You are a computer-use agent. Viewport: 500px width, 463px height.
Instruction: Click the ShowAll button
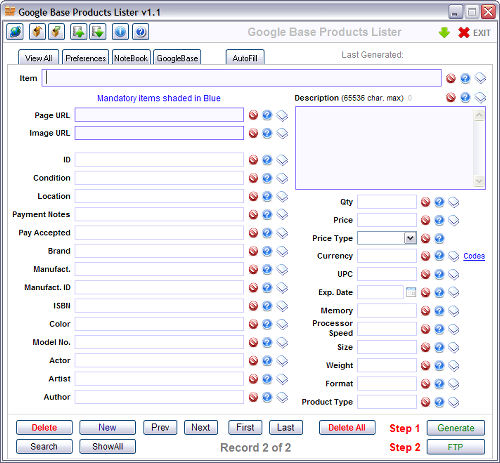[x=107, y=446]
